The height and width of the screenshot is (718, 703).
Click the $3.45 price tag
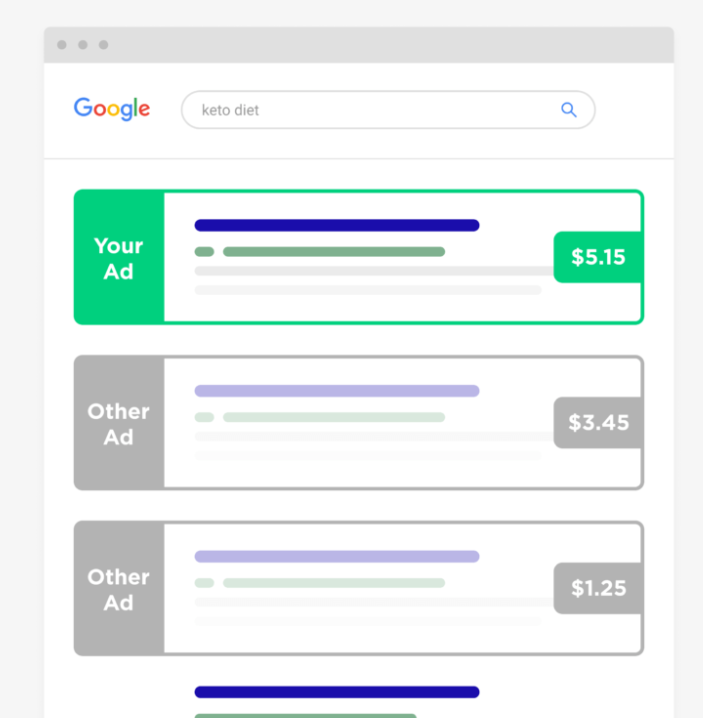coord(598,423)
